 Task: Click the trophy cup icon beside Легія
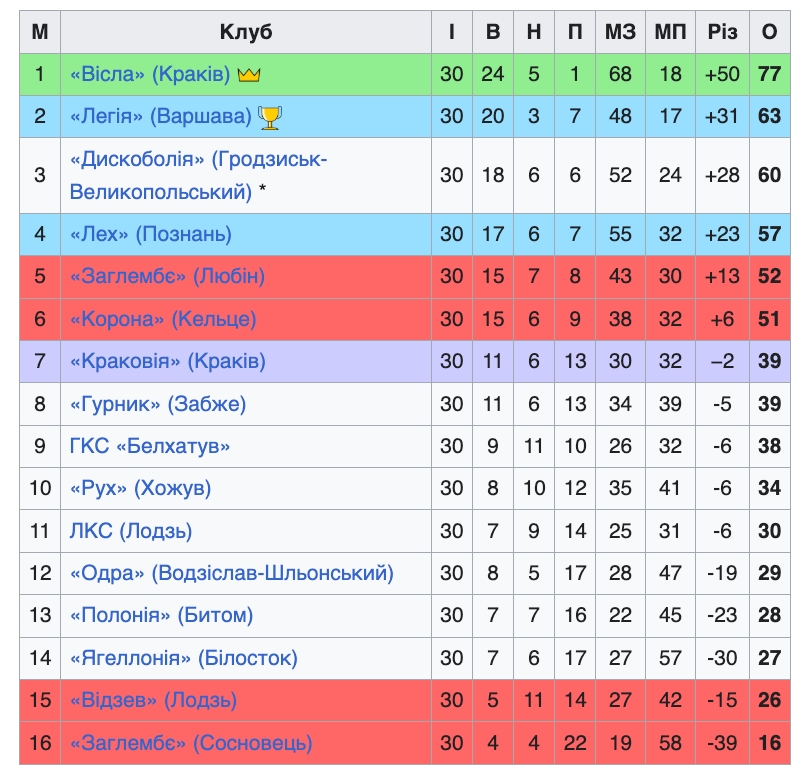[270, 117]
